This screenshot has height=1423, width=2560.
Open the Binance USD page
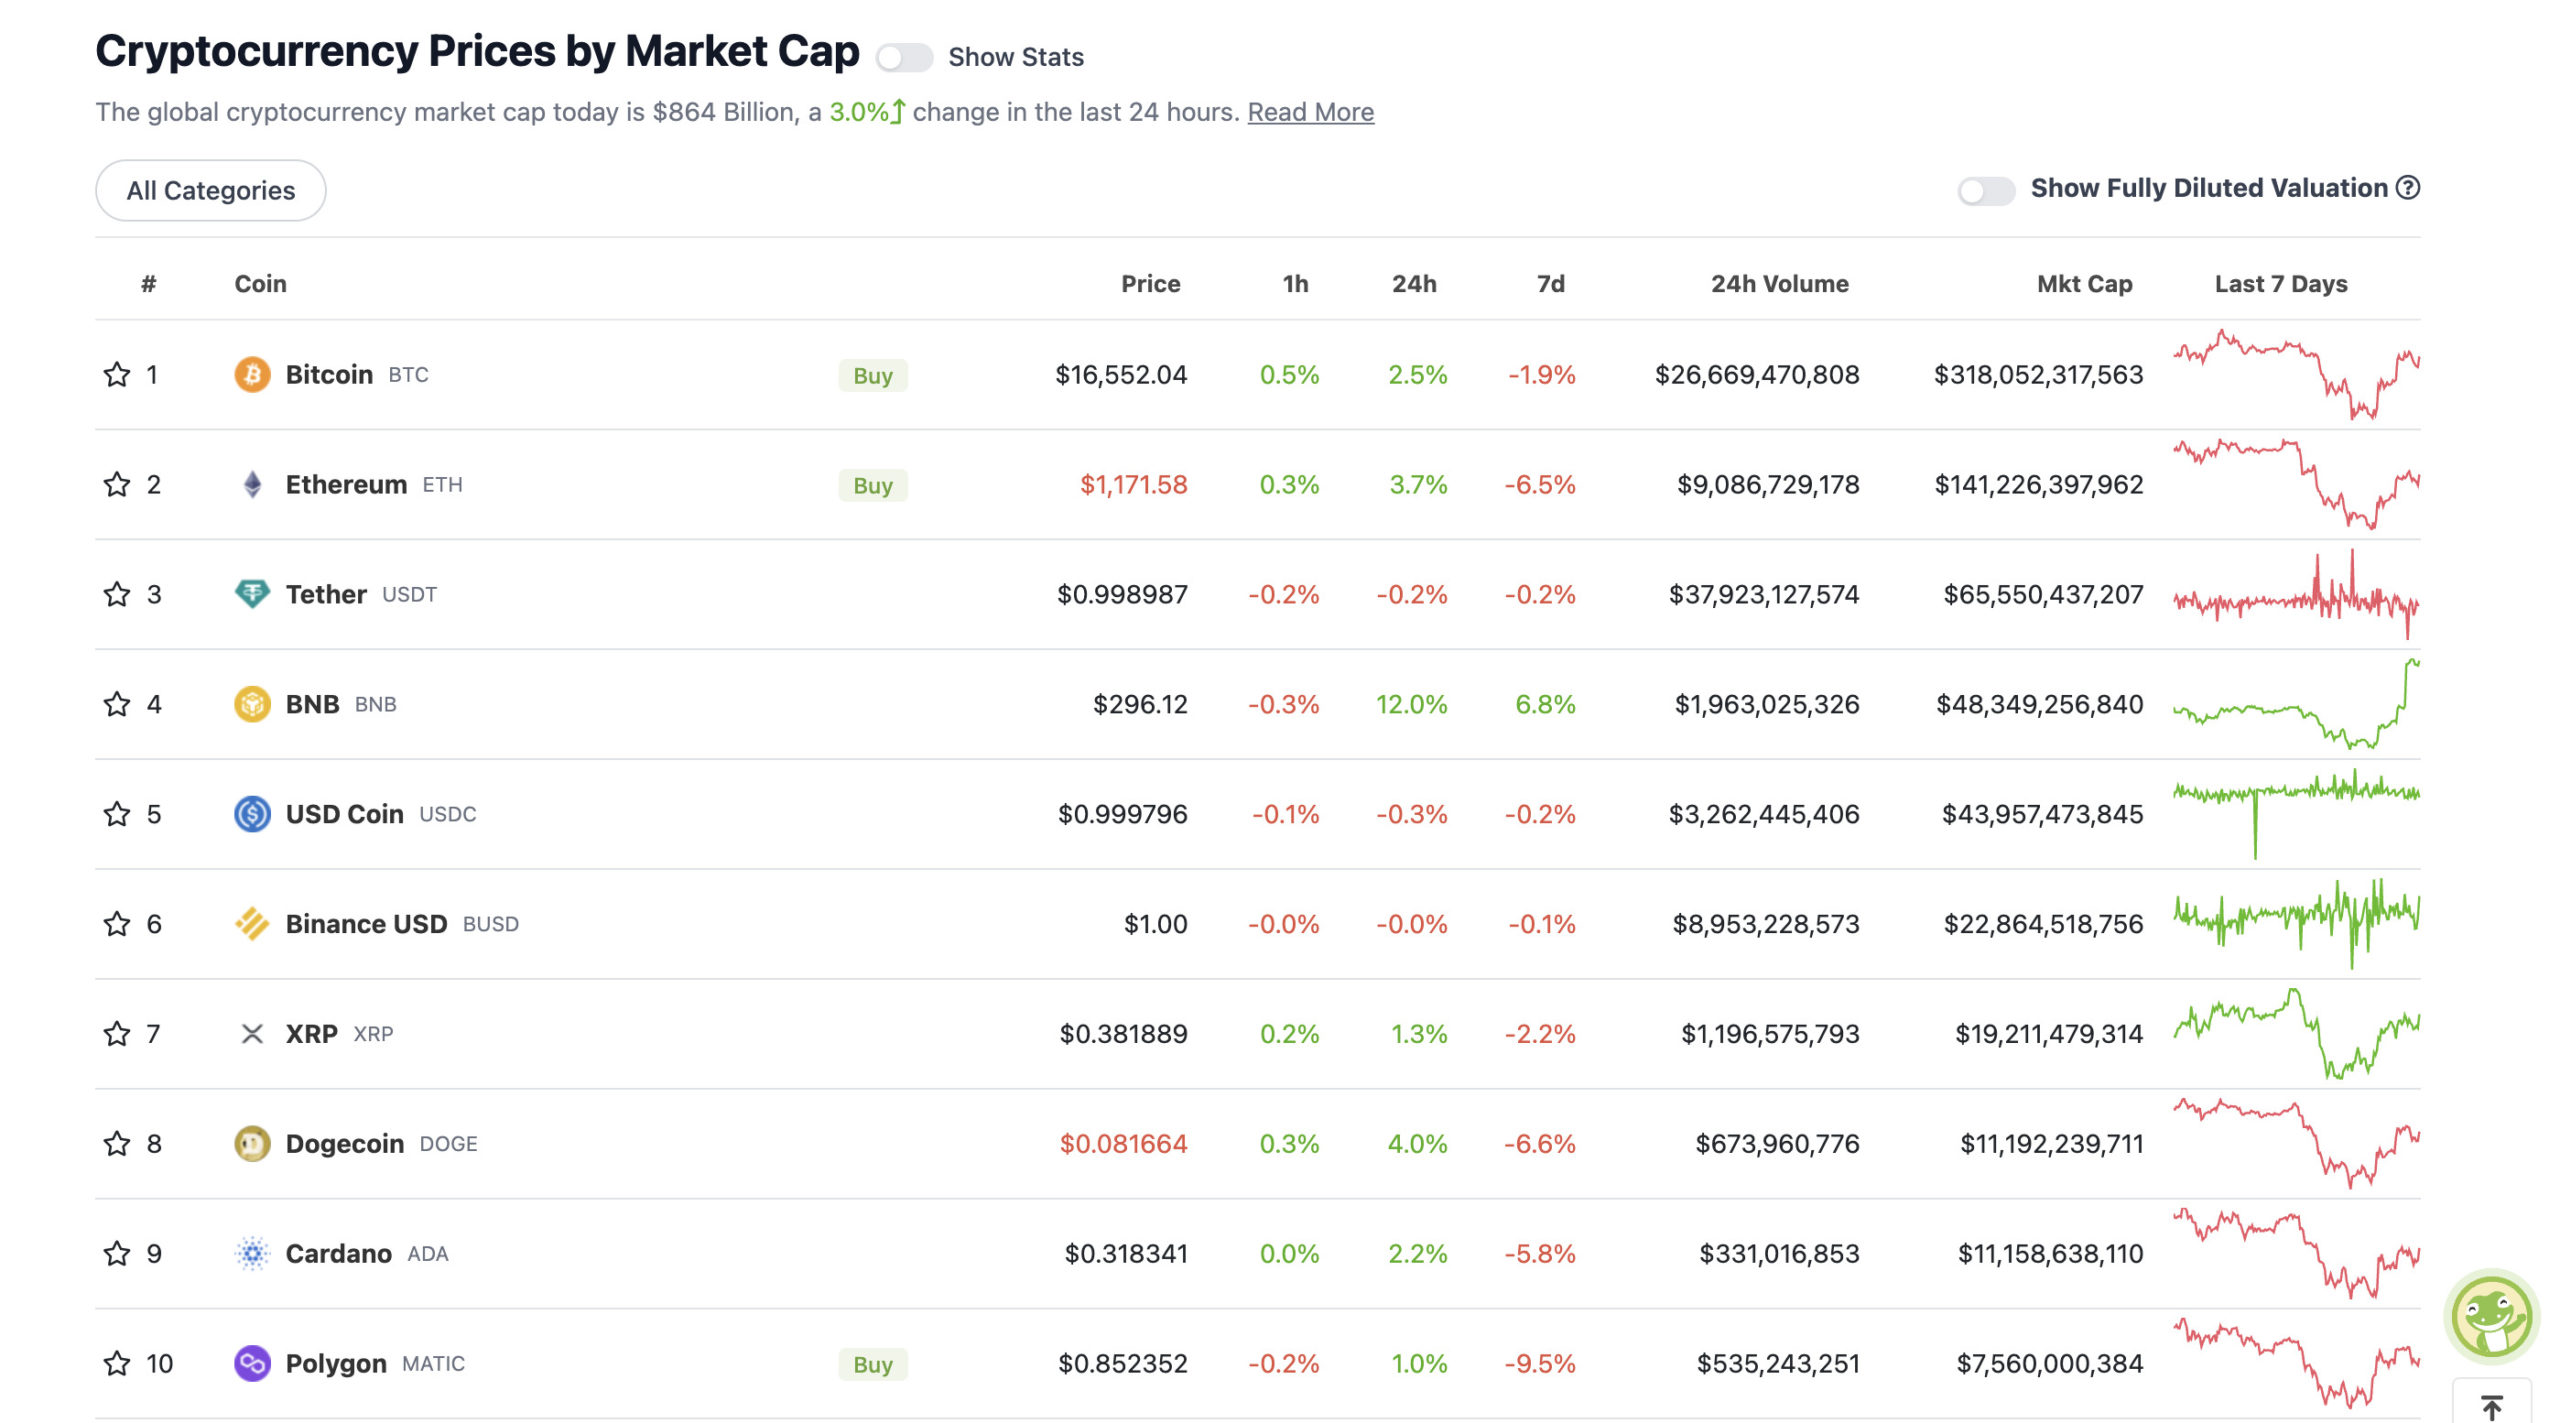[x=366, y=924]
